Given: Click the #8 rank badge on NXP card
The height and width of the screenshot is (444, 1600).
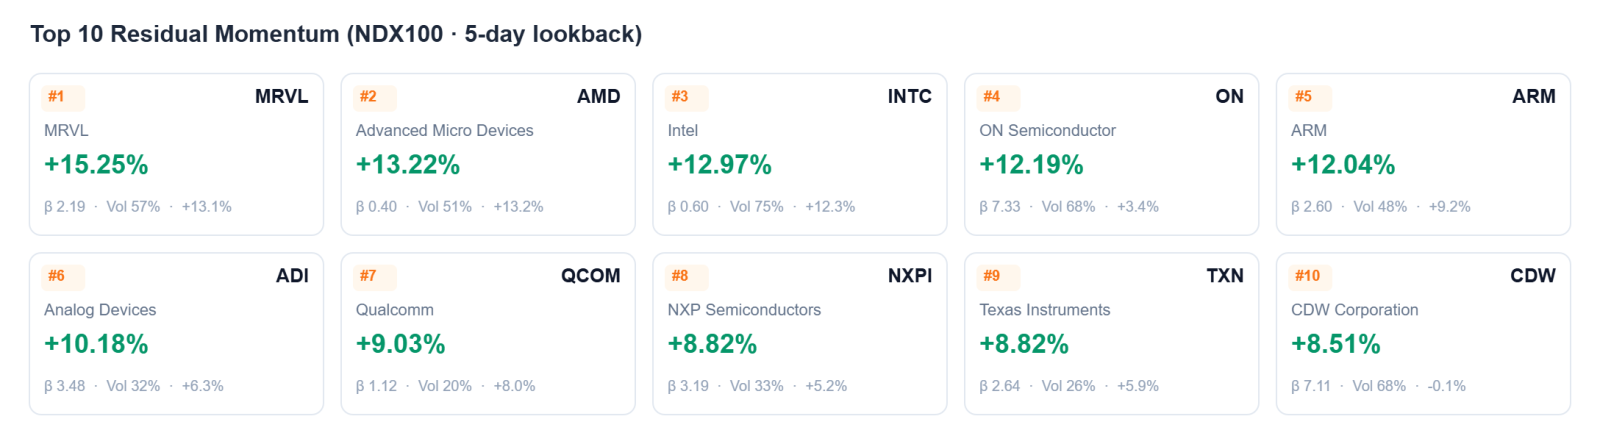Looking at the screenshot, I should click(x=688, y=276).
